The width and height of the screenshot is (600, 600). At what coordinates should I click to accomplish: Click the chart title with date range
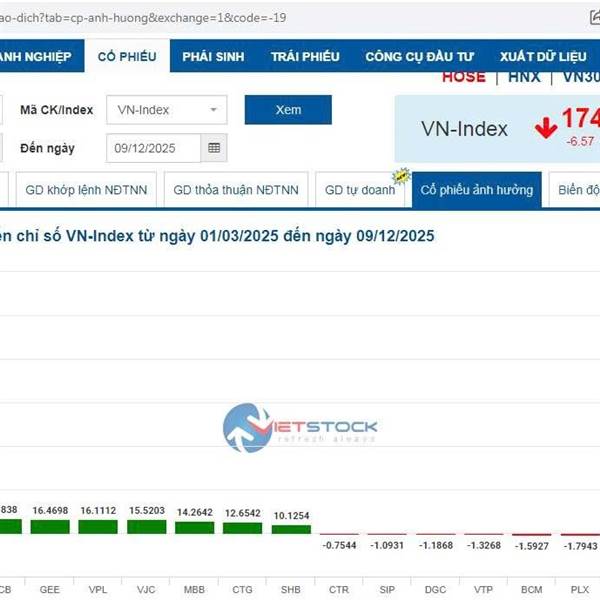pyautogui.click(x=217, y=236)
